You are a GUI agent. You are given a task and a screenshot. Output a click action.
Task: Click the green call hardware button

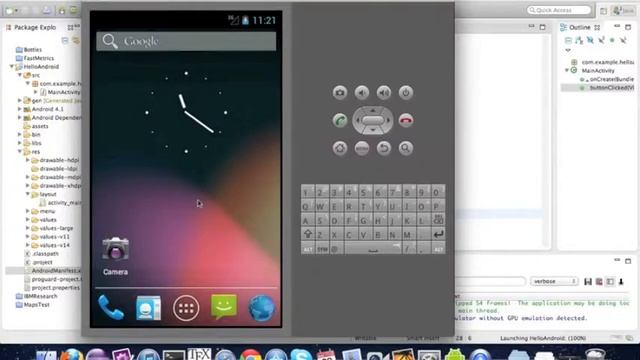340,120
